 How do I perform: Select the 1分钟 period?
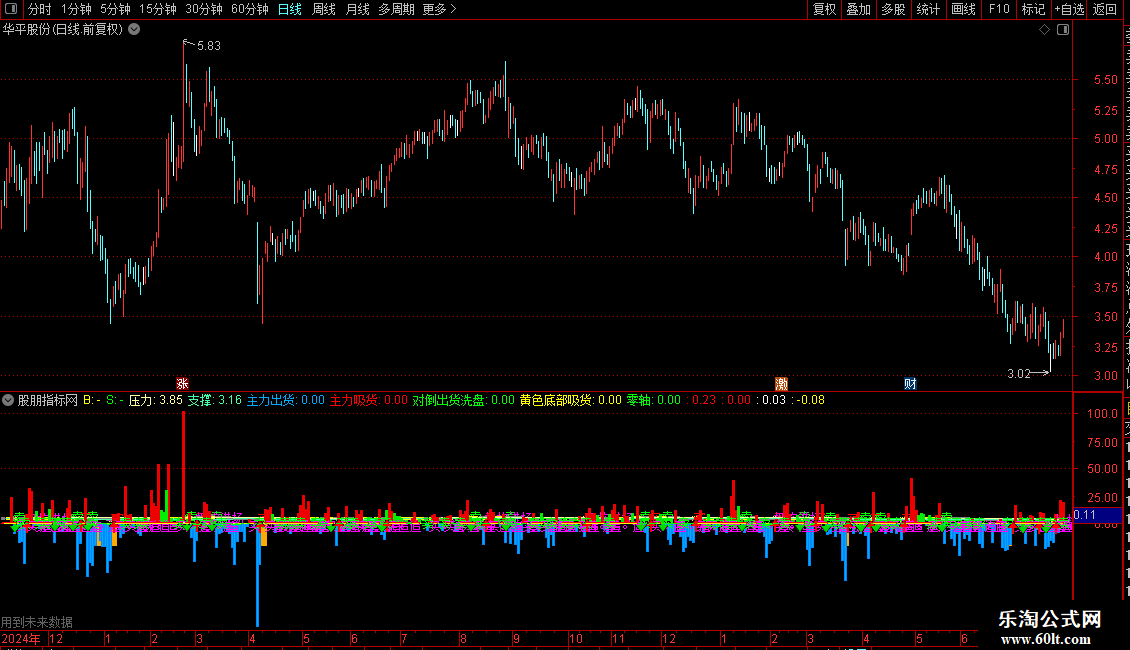click(76, 9)
